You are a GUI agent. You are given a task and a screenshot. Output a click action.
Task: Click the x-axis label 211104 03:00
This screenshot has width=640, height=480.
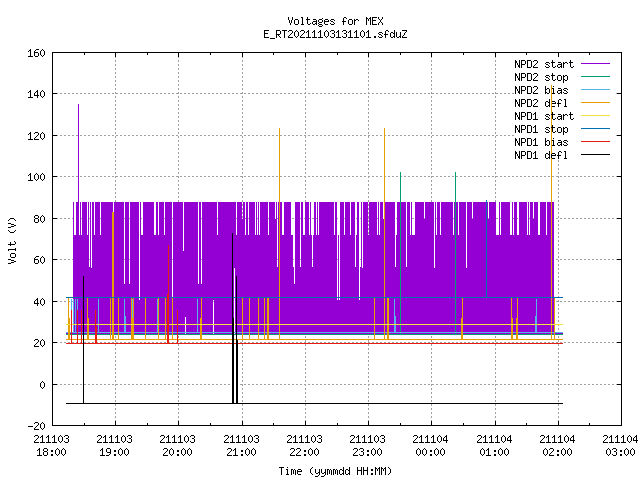coord(620,446)
